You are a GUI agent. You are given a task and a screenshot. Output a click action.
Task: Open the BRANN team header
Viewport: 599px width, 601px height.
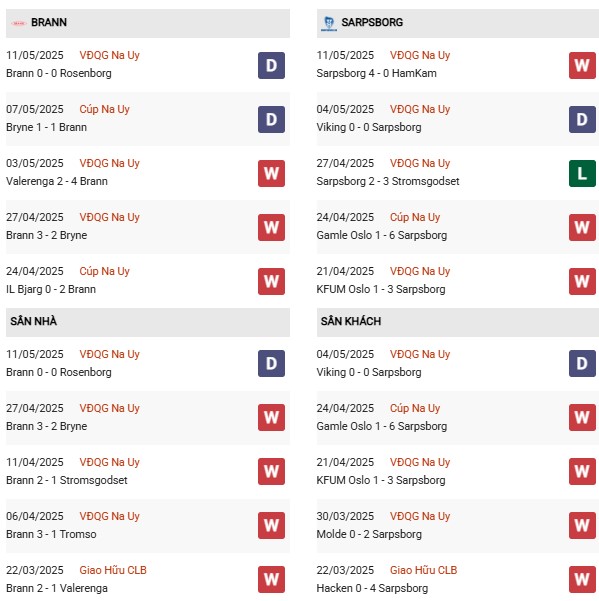[x=148, y=23]
